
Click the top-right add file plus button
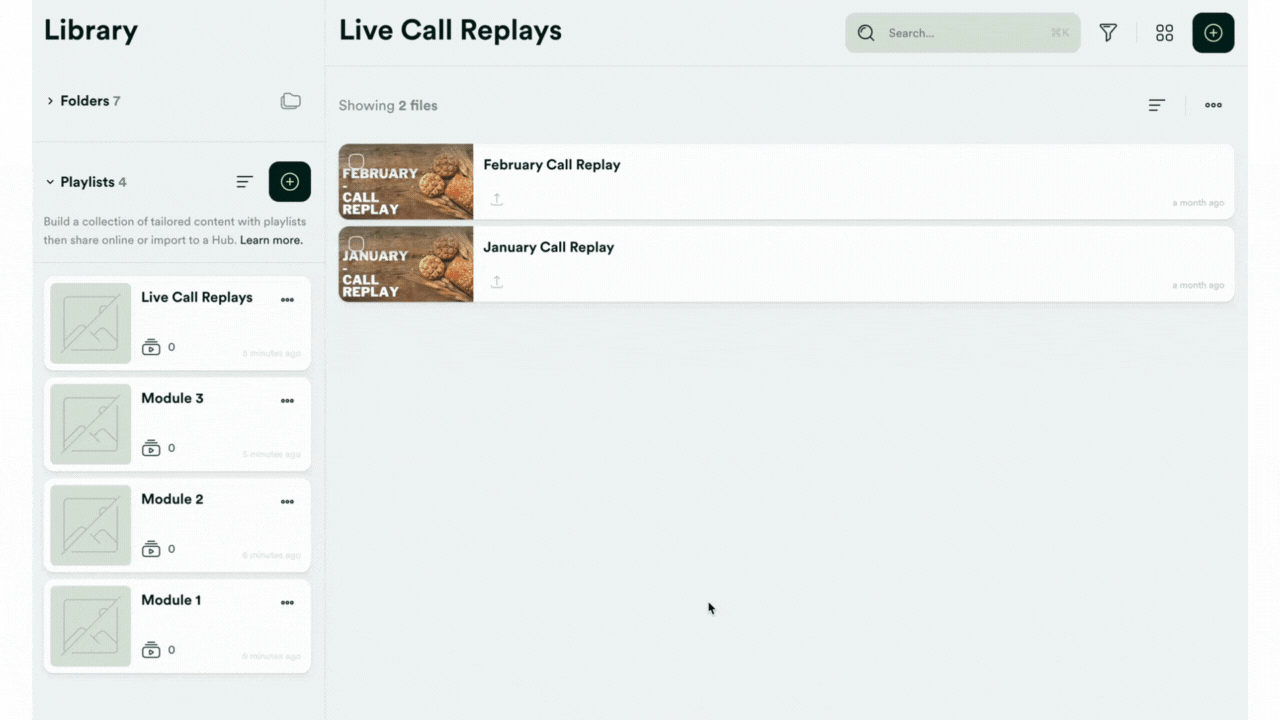(1213, 33)
